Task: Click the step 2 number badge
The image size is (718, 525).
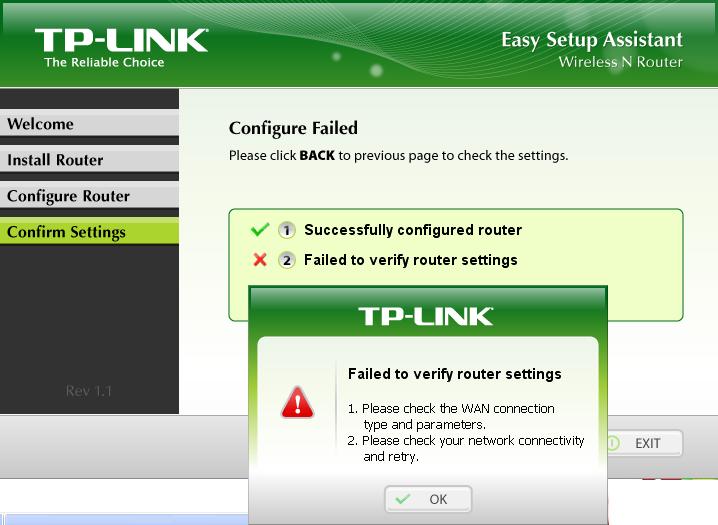Action: point(287,260)
